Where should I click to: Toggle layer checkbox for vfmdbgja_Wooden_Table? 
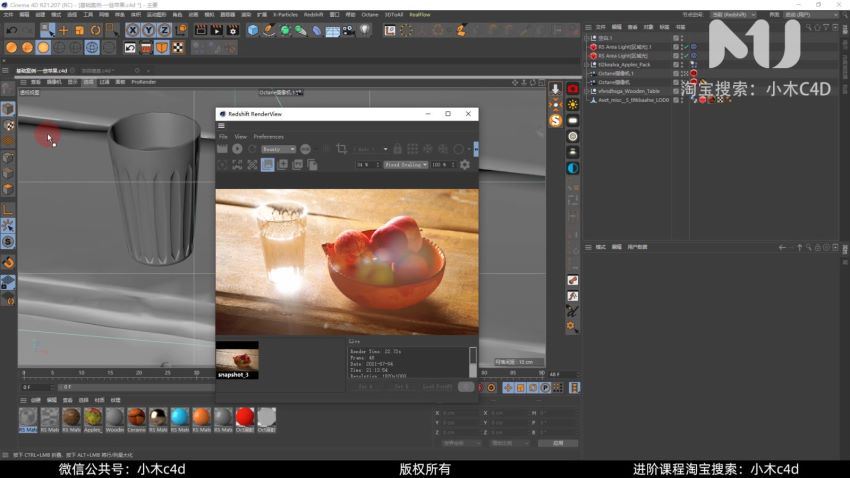tap(677, 90)
